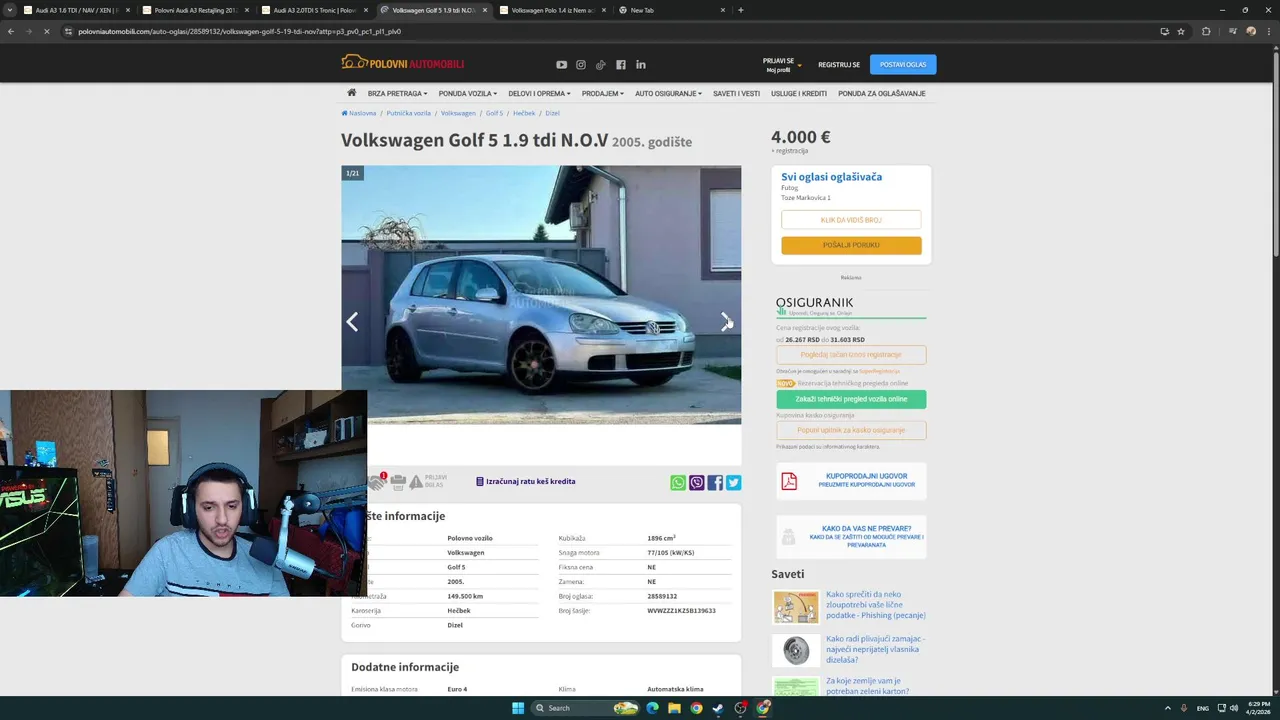Click Golf 5 breadcrumb link
The width and height of the screenshot is (1280, 720).
click(x=494, y=113)
